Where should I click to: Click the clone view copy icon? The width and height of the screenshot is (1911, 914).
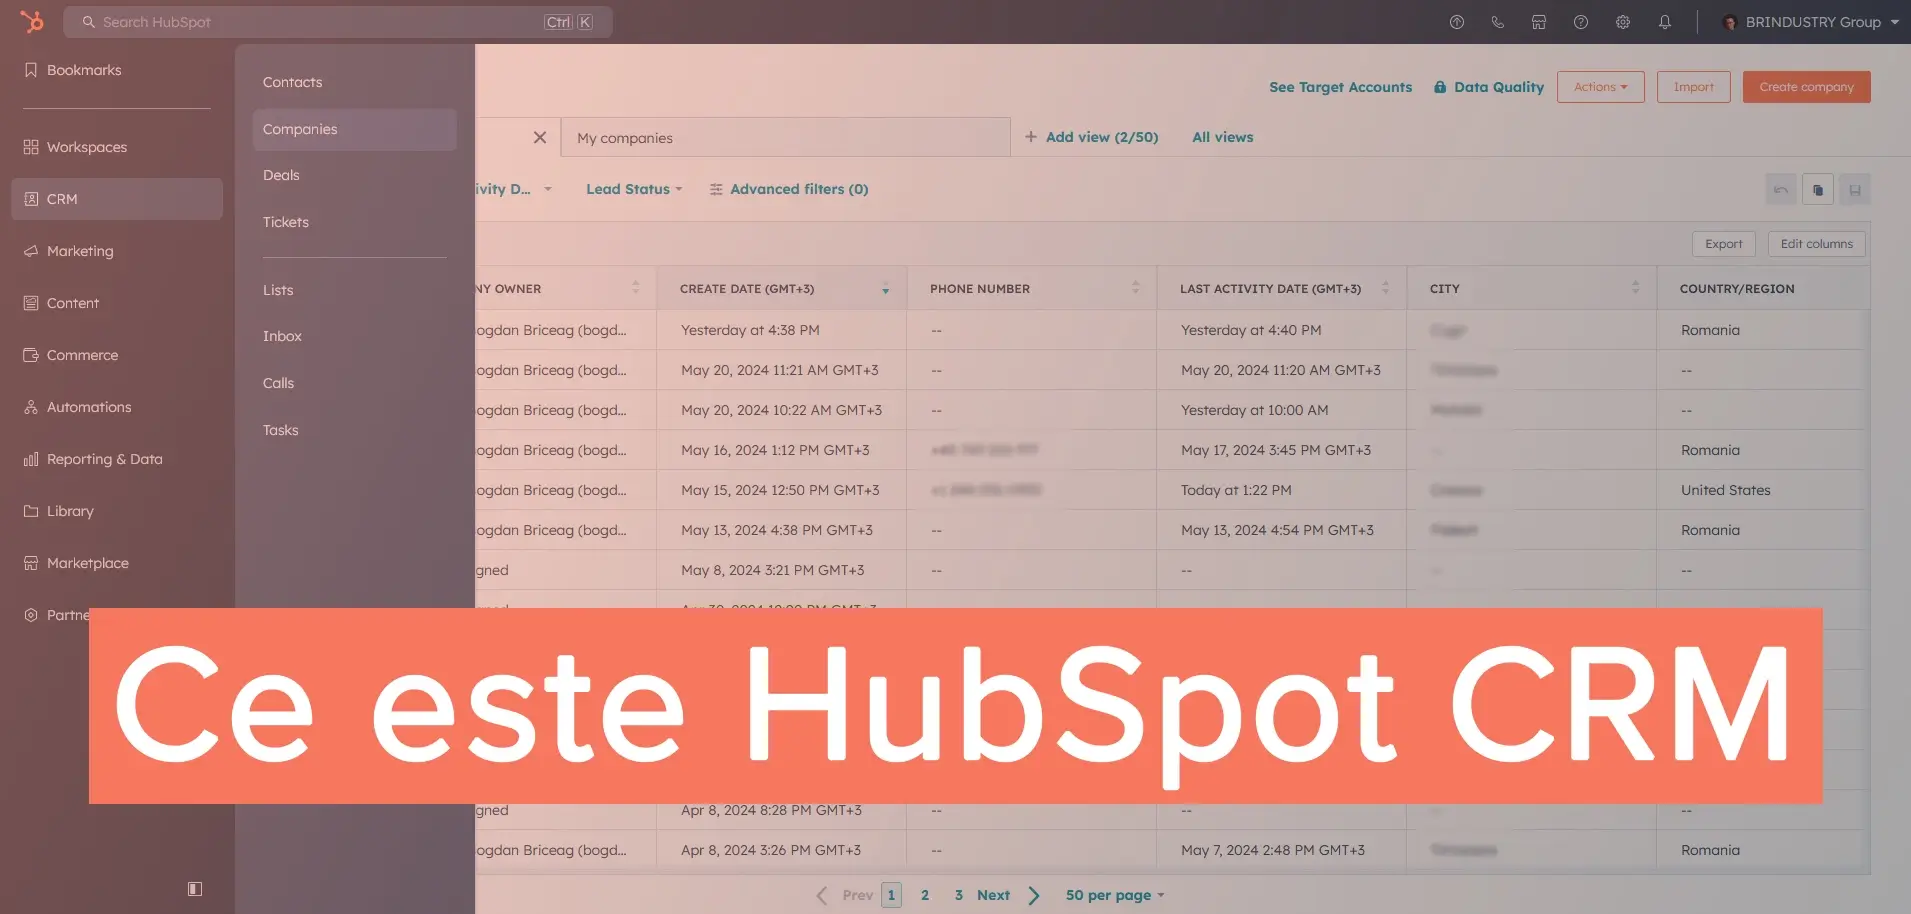click(1817, 190)
